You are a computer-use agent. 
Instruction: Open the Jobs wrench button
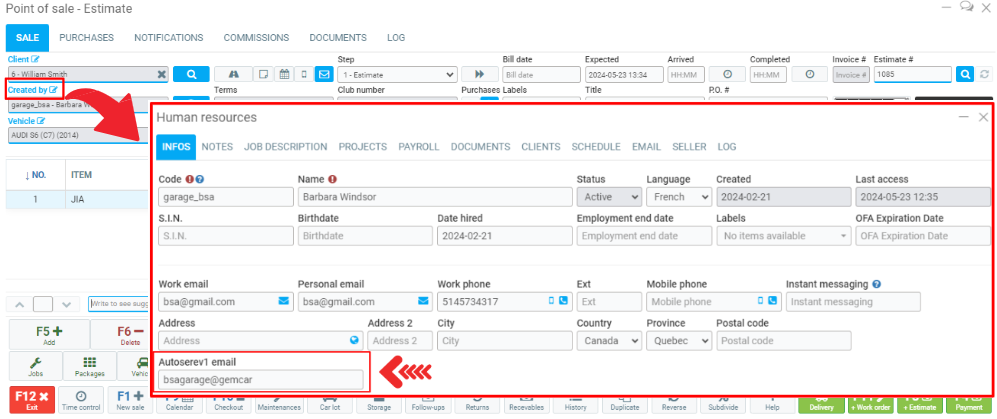tap(35, 367)
